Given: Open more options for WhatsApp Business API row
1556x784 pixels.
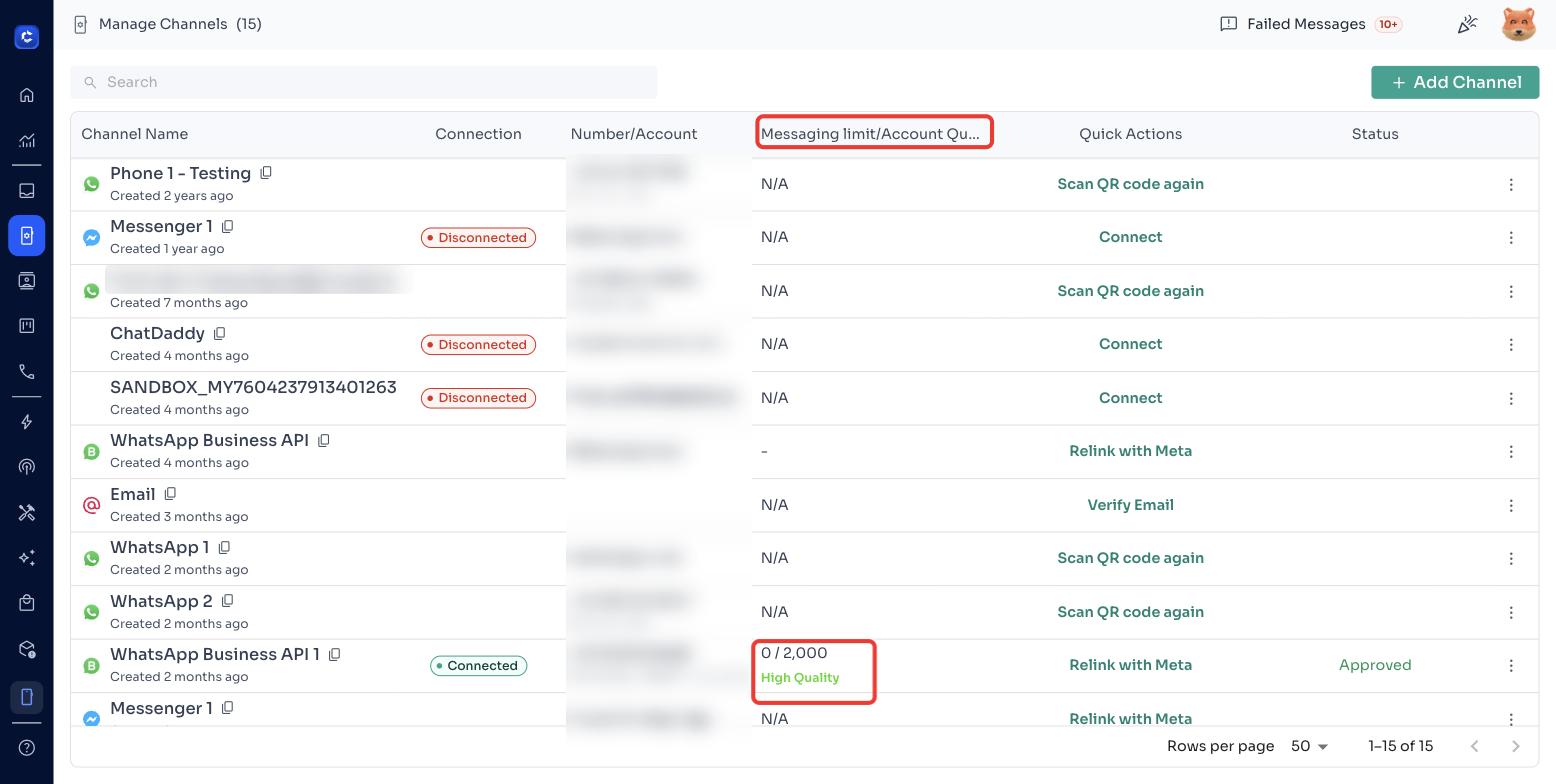Looking at the screenshot, I should click(1511, 451).
